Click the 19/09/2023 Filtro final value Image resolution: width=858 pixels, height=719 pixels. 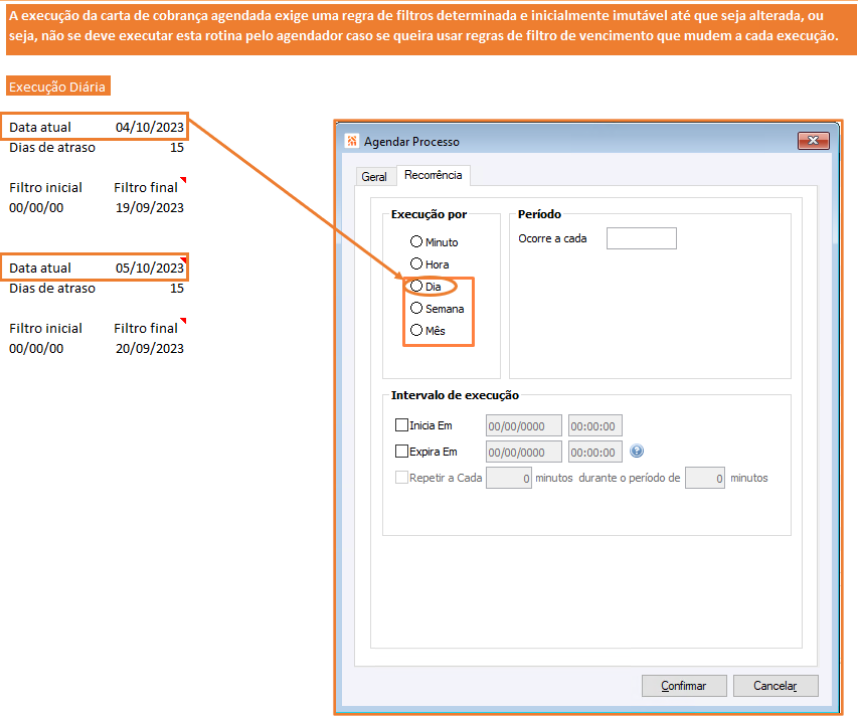[149, 208]
